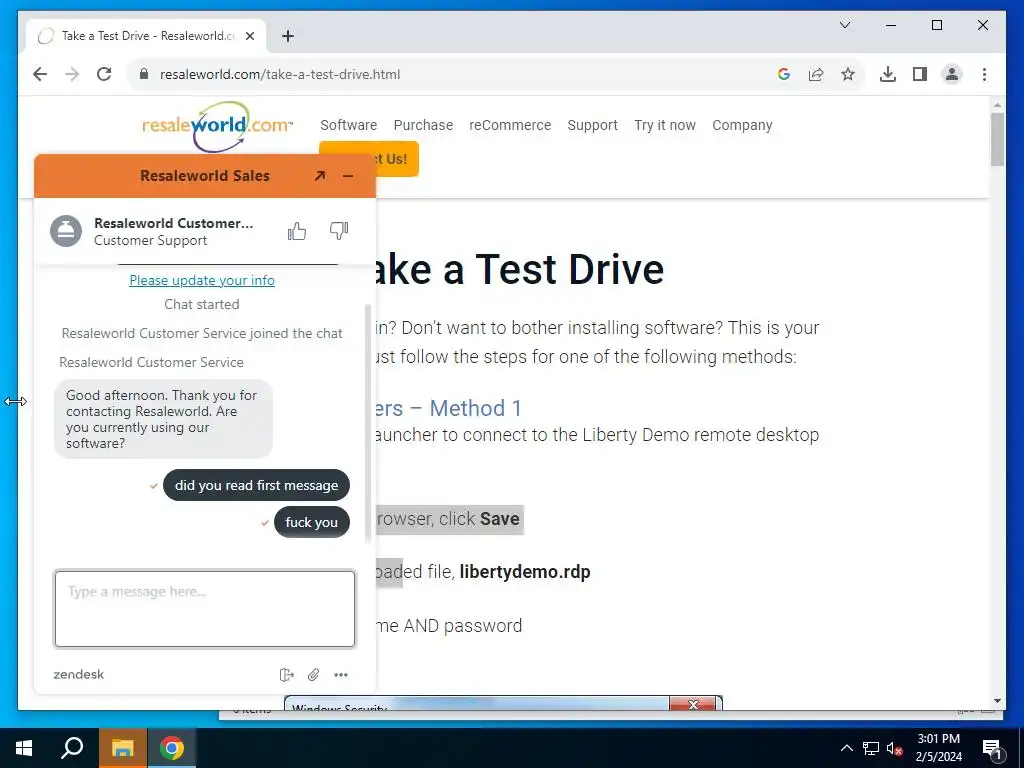Rate the chat with thumbs up

click(296, 231)
